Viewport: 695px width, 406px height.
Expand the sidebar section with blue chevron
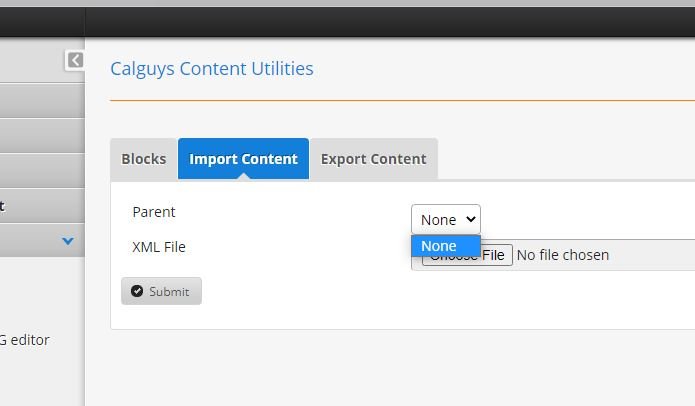click(68, 241)
